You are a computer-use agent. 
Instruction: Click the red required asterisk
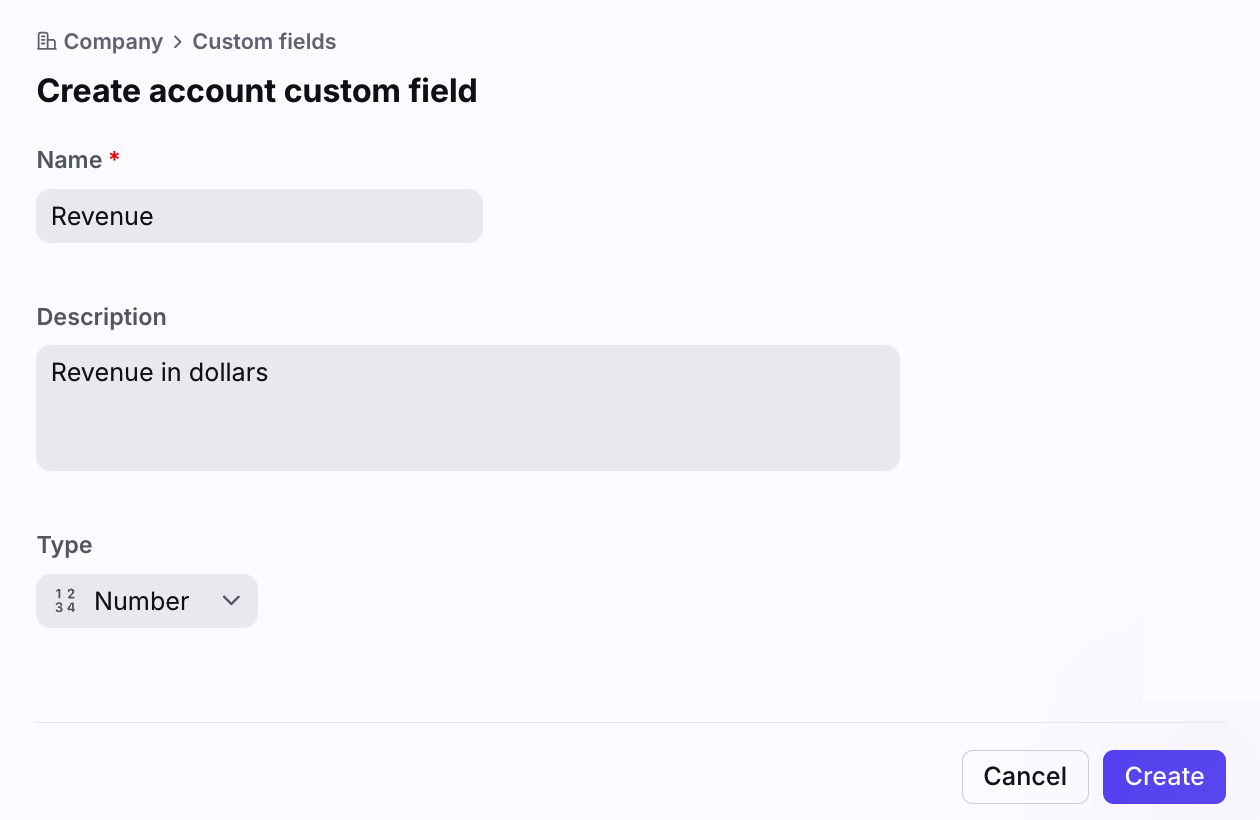point(114,159)
